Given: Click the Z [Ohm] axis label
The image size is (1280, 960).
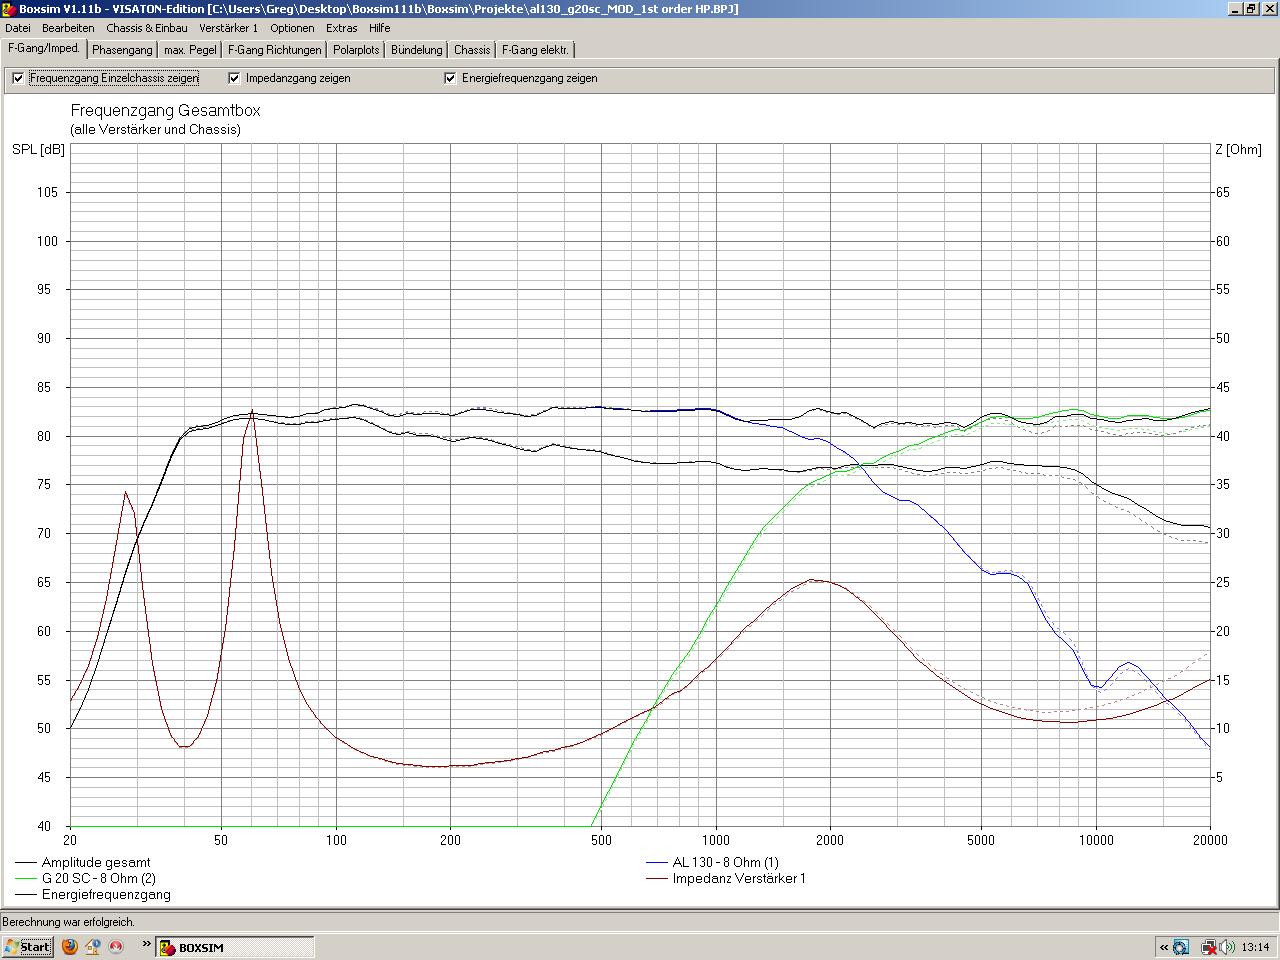Looking at the screenshot, I should tap(1238, 149).
